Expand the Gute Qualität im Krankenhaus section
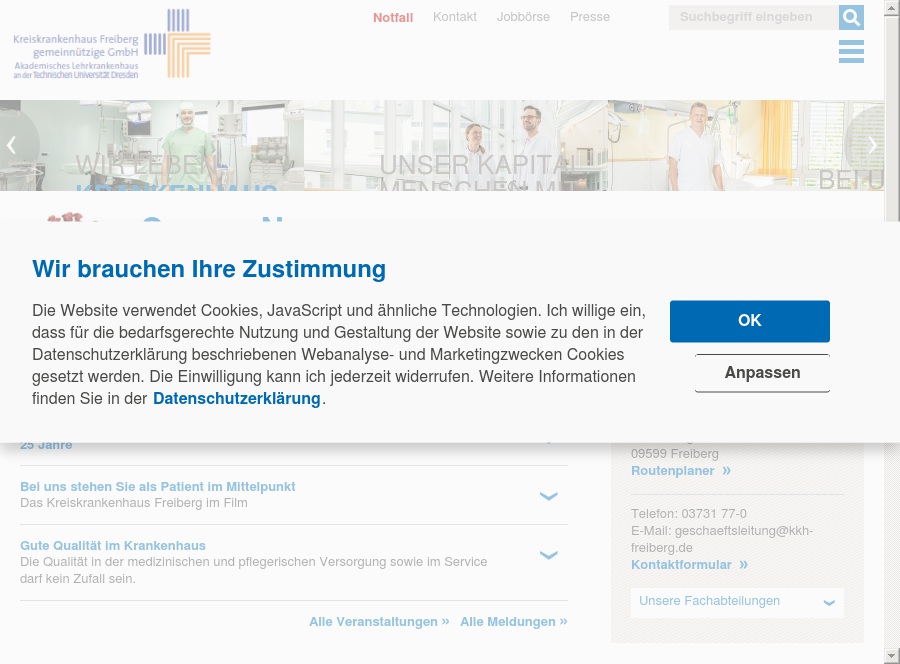 (x=548, y=555)
